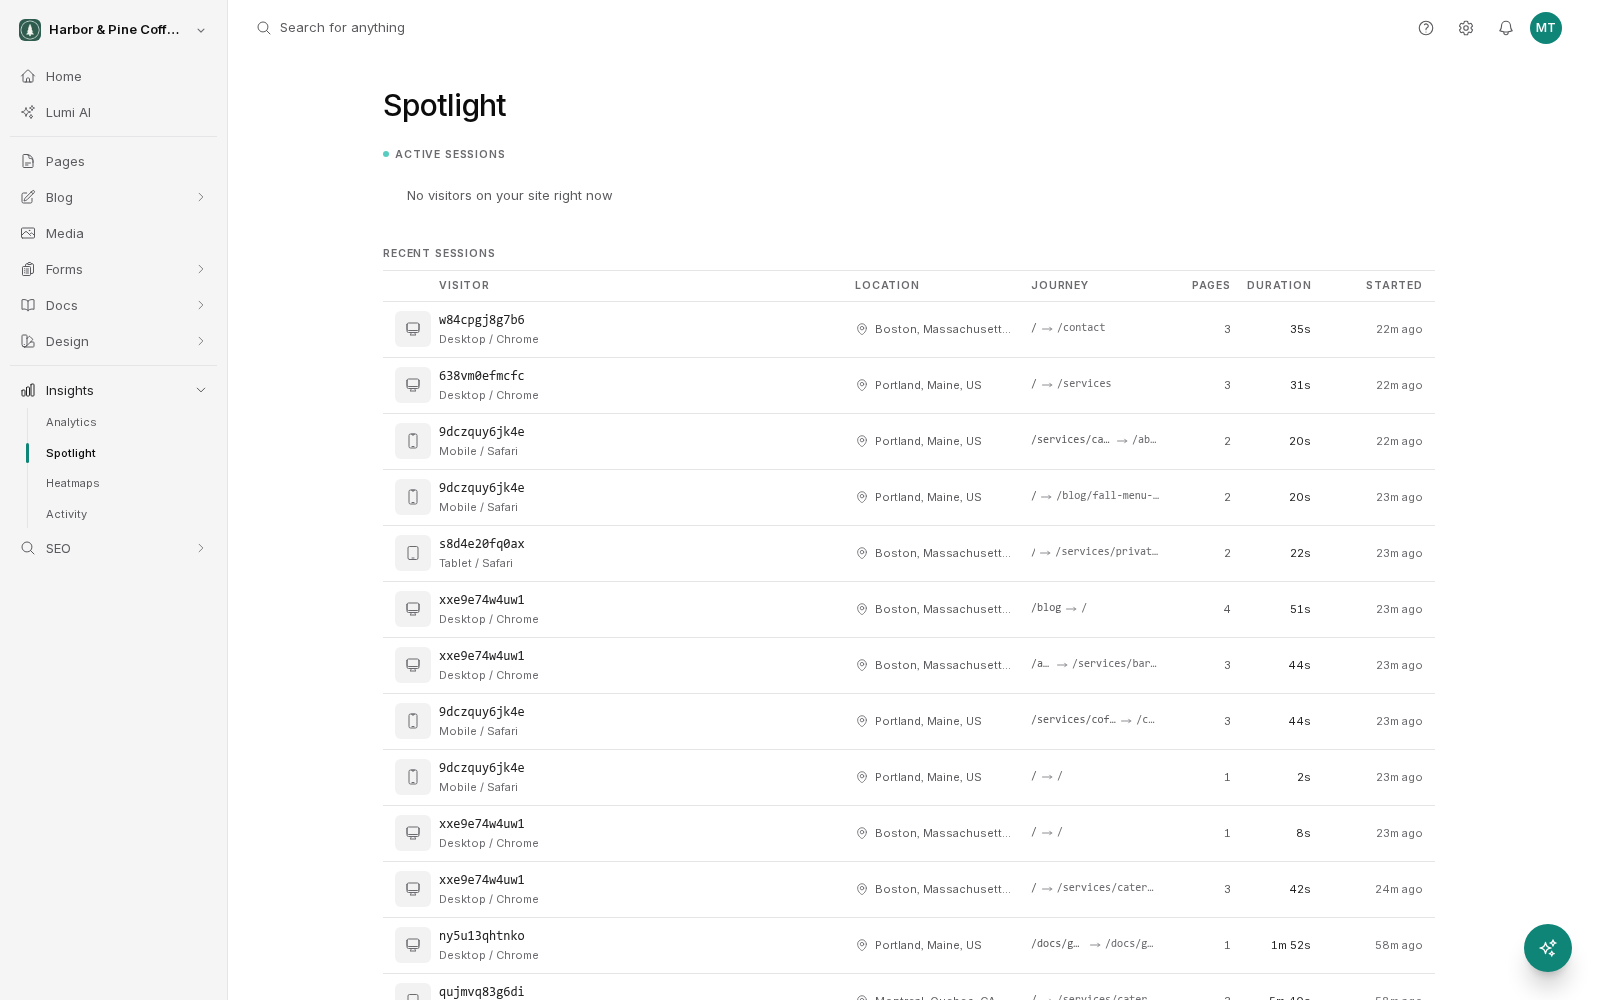Open the notifications bell
This screenshot has height=1000, width=1600.
tap(1506, 28)
